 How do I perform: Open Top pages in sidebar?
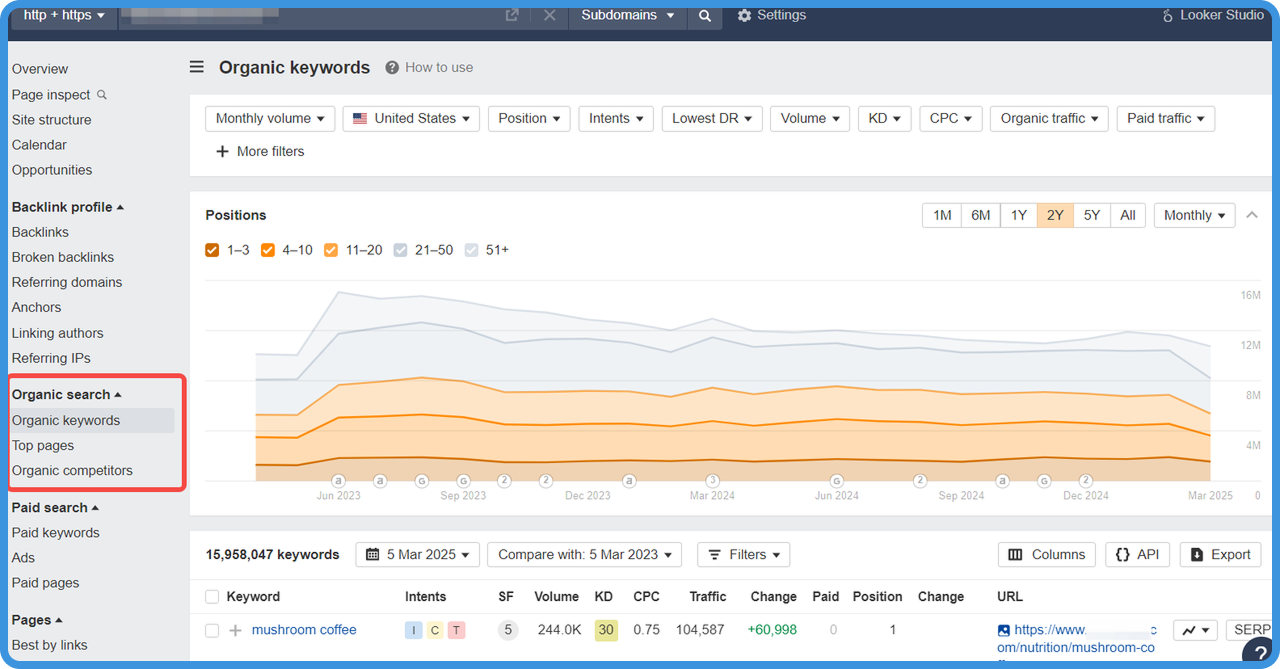coord(43,446)
